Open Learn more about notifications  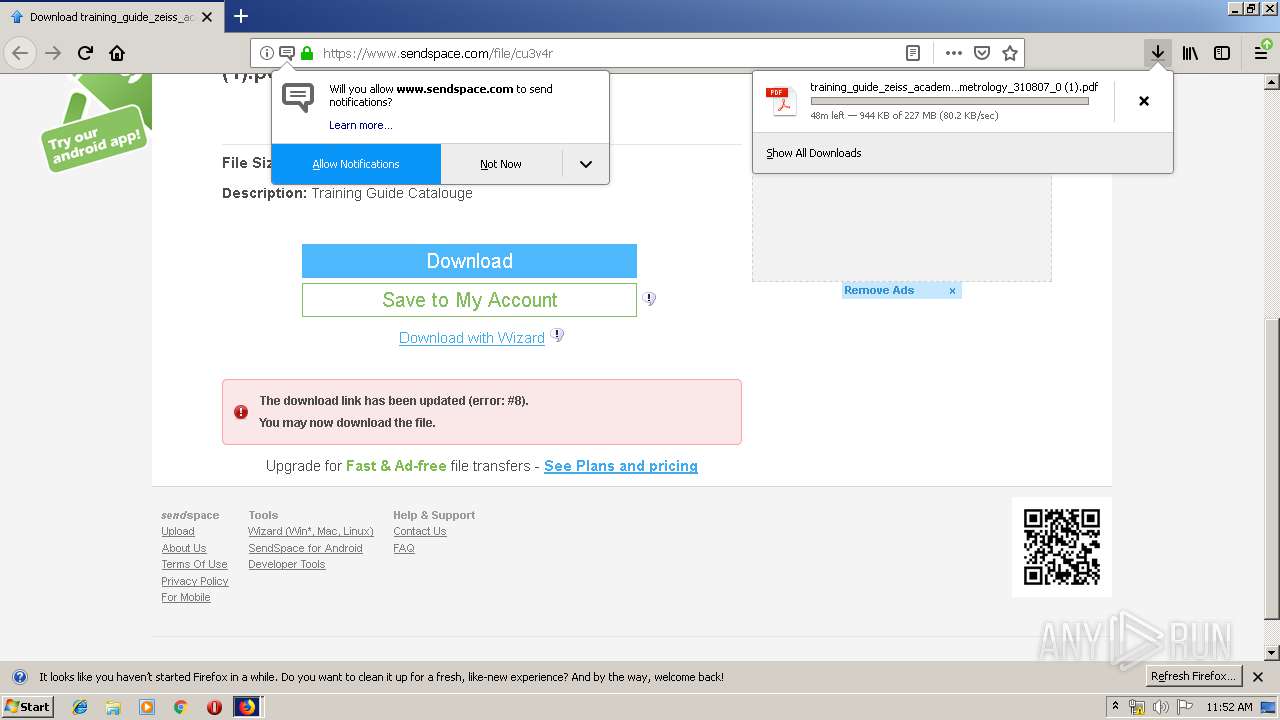pos(360,125)
